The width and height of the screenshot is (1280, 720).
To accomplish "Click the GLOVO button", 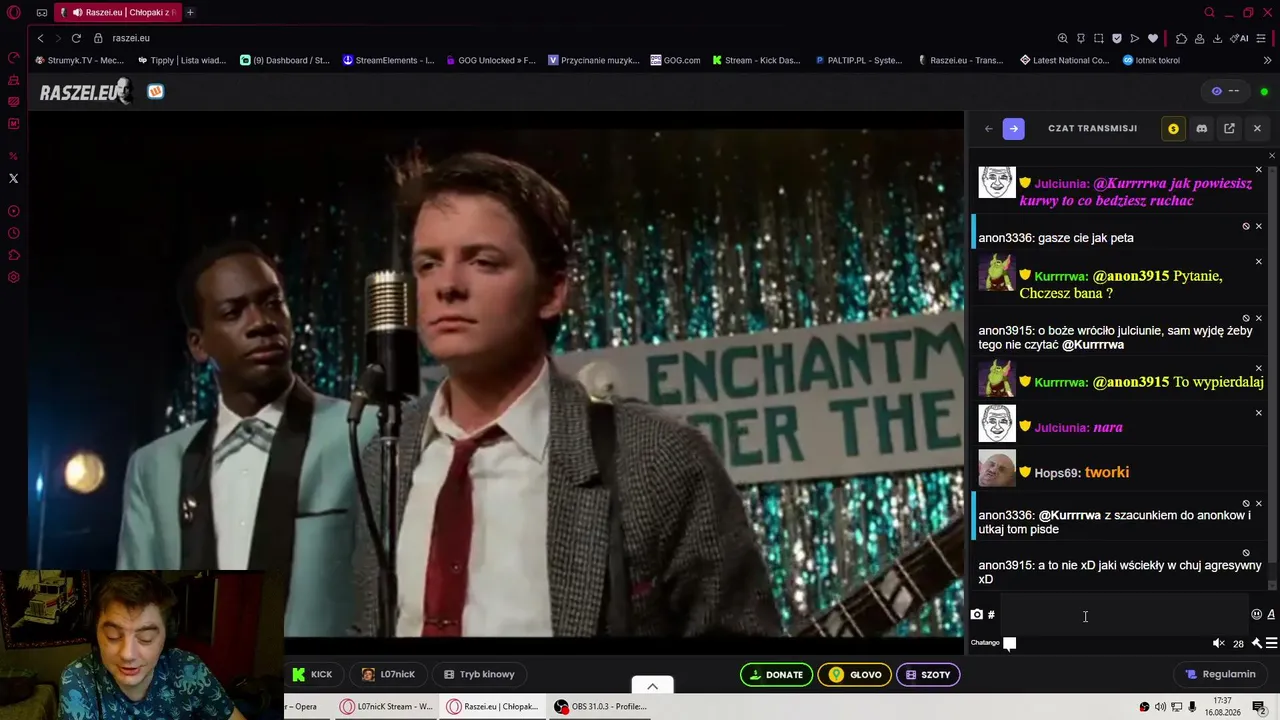I will (855, 675).
